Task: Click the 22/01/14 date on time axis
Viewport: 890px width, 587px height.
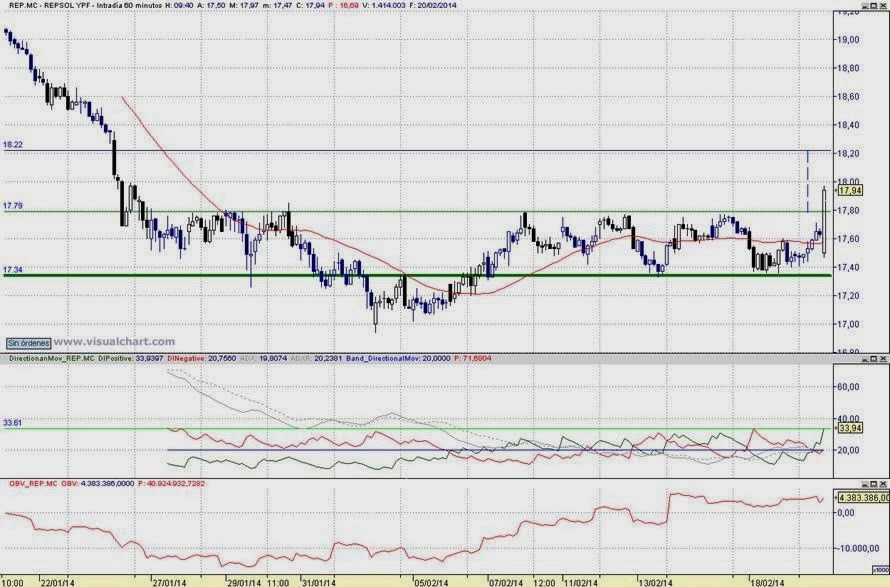Action: tap(58, 582)
